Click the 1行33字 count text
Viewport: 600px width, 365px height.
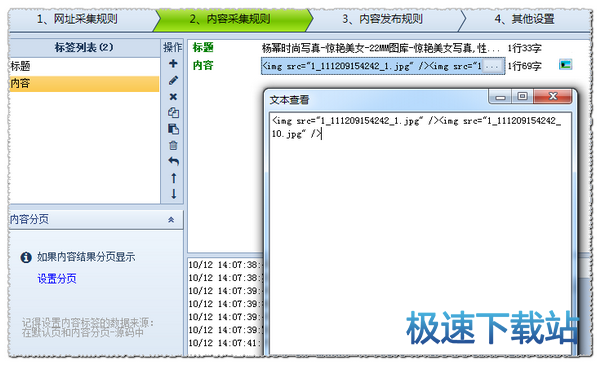524,48
